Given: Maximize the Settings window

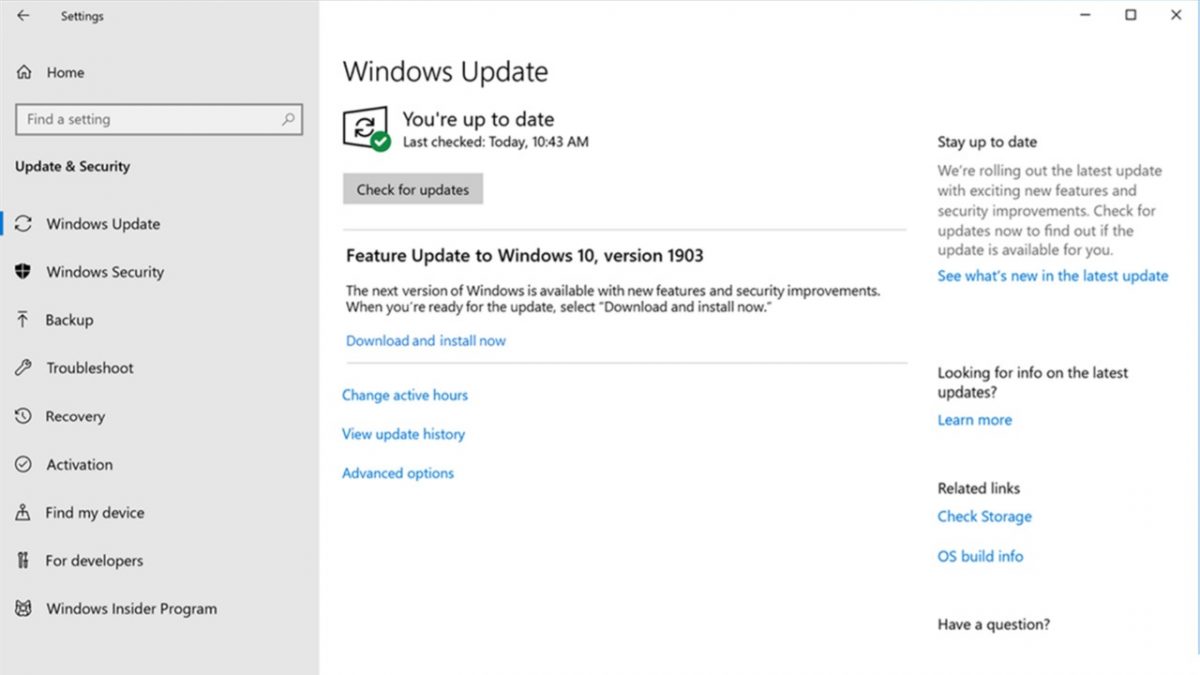Looking at the screenshot, I should coord(1130,15).
